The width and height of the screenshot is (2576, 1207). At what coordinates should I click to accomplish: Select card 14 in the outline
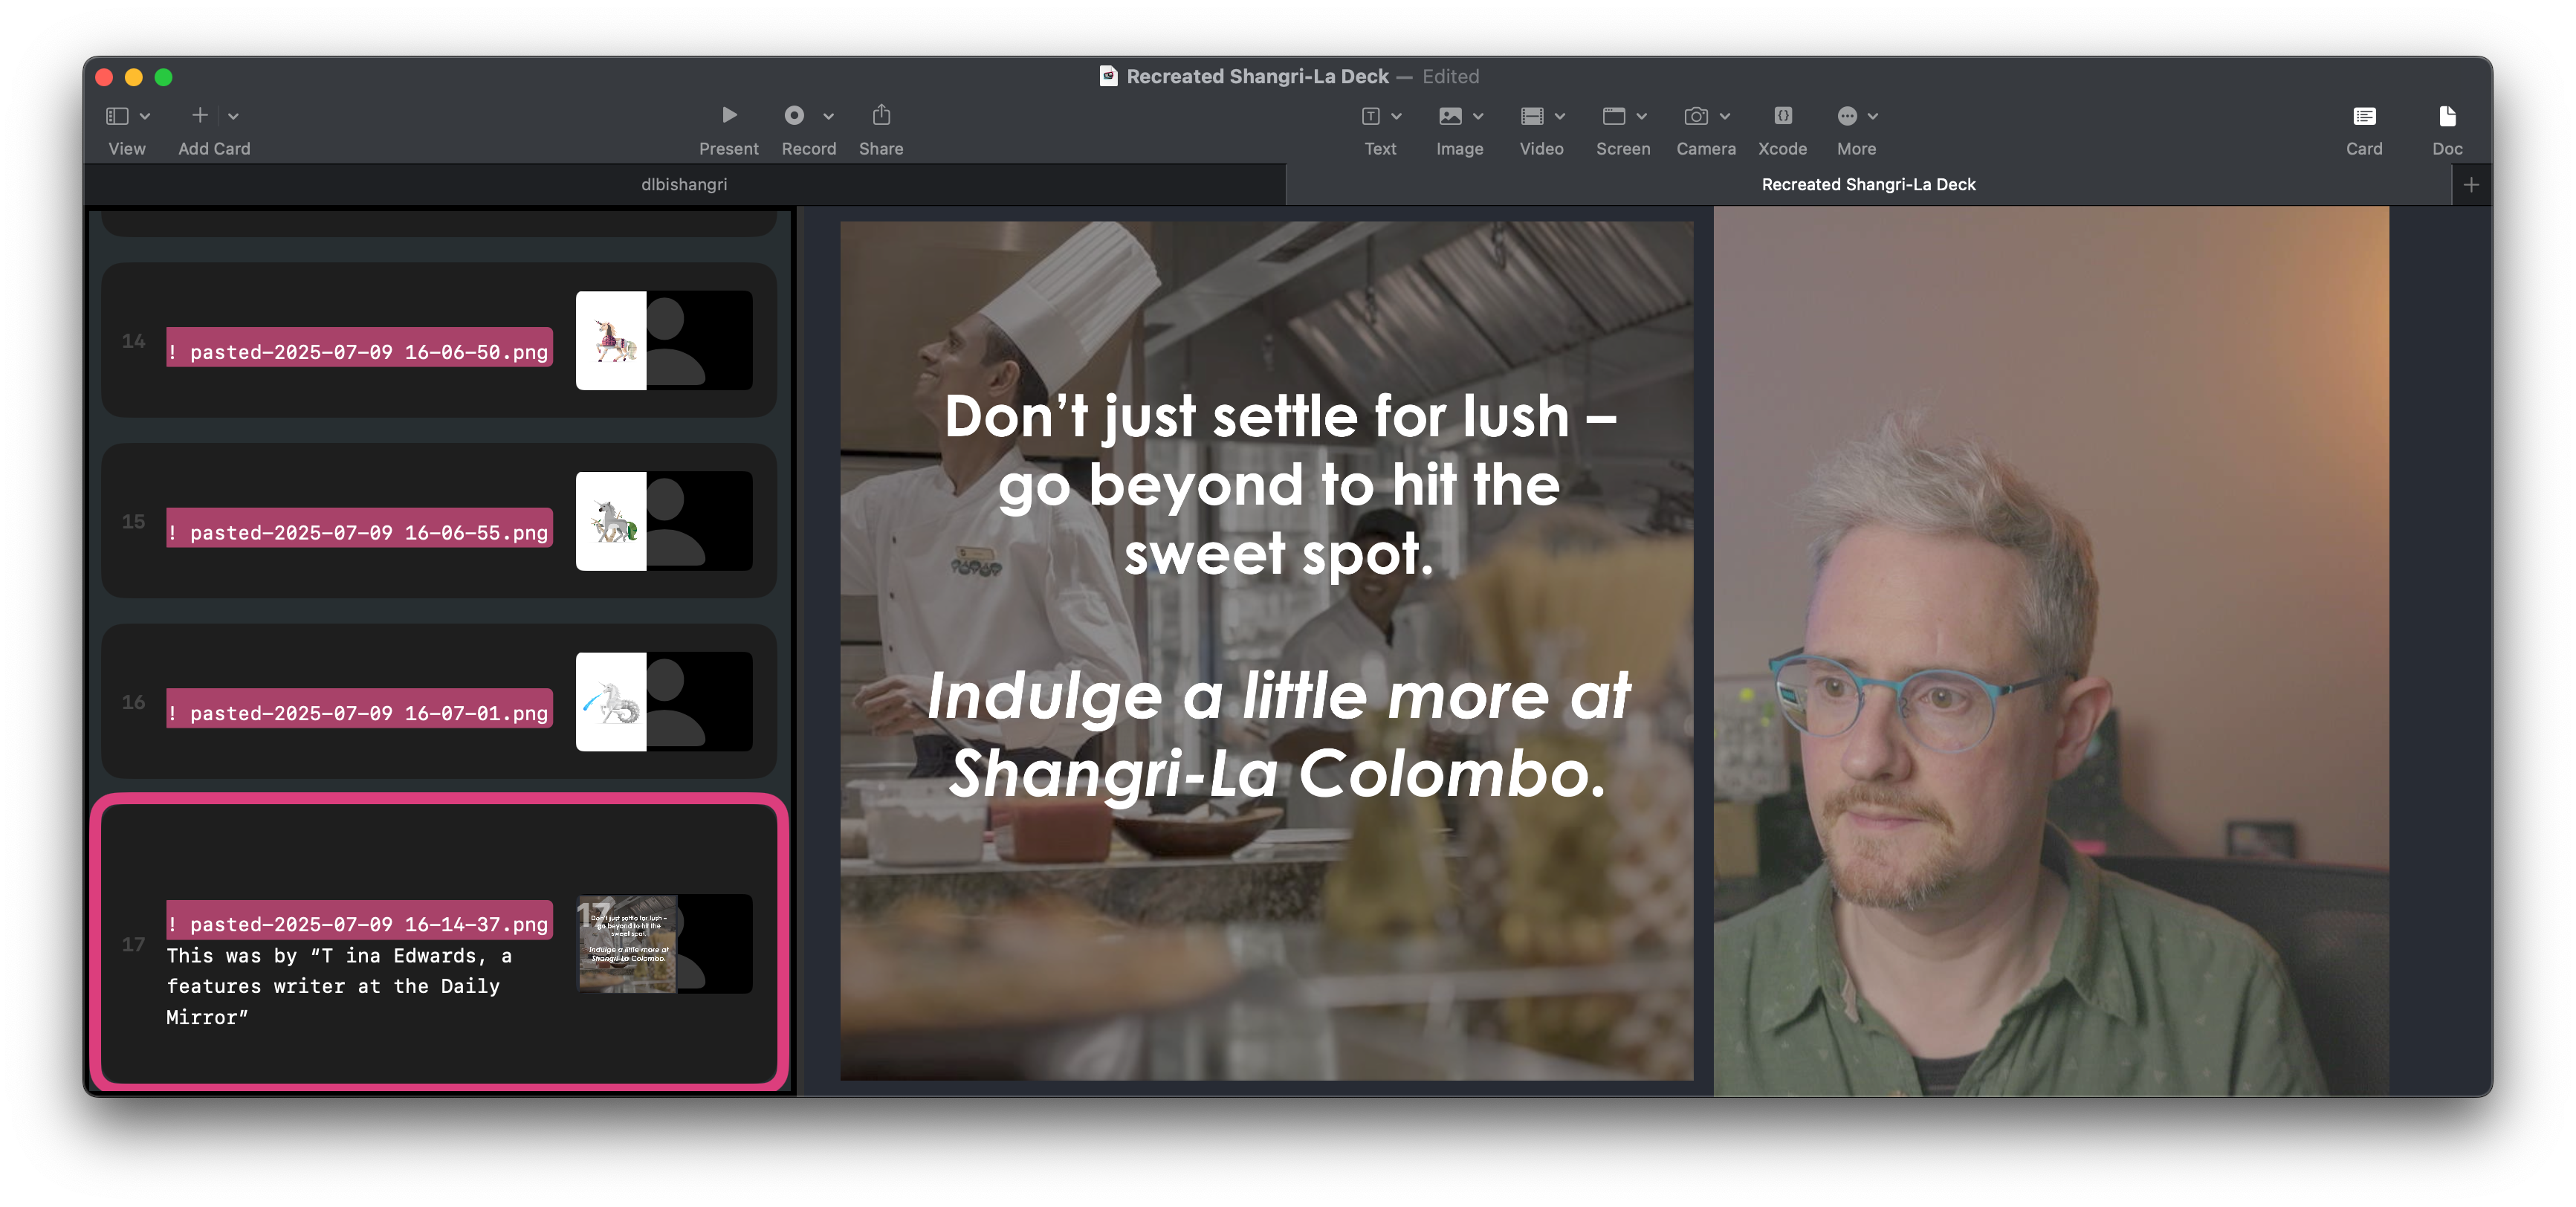pyautogui.click(x=439, y=340)
